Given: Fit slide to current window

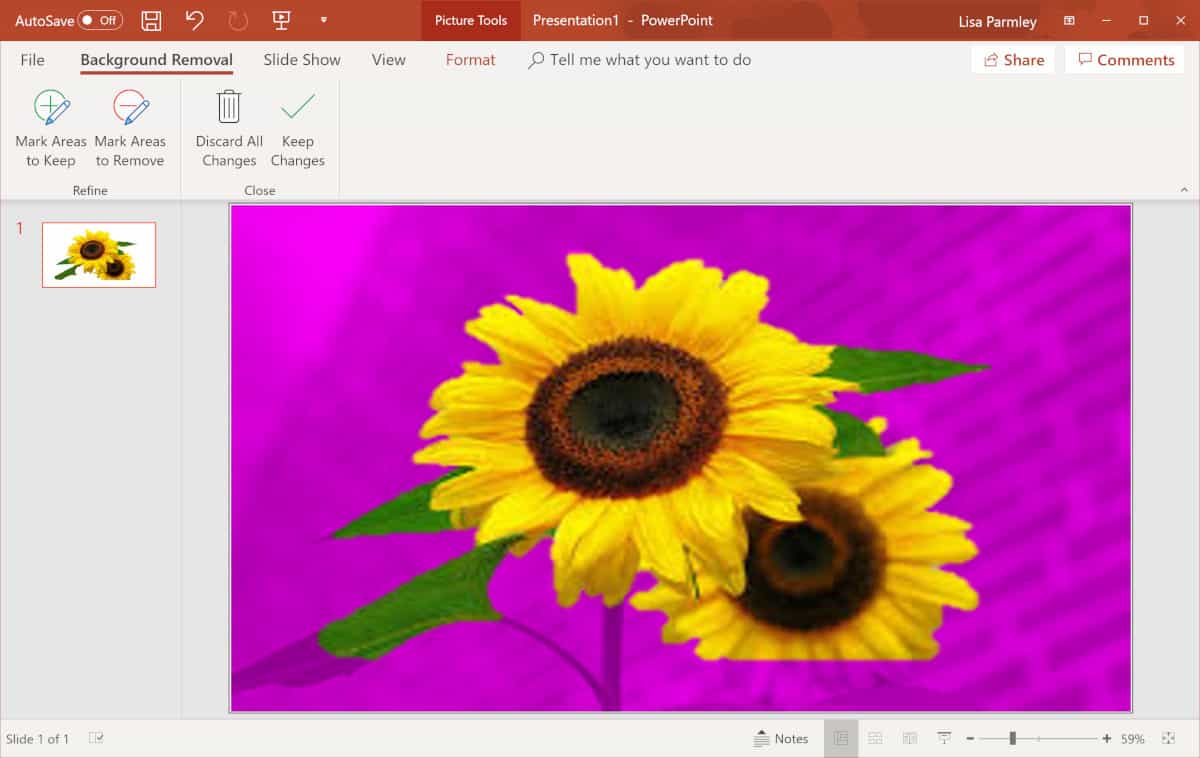Looking at the screenshot, I should pyautogui.click(x=1167, y=738).
